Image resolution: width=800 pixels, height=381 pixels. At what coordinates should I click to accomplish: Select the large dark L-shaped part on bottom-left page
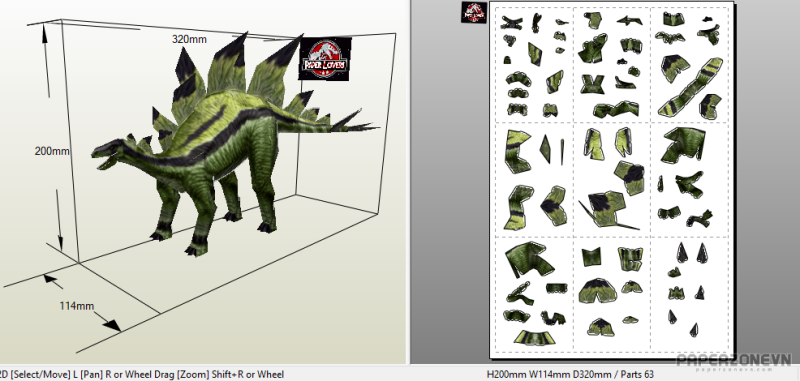coord(529,259)
